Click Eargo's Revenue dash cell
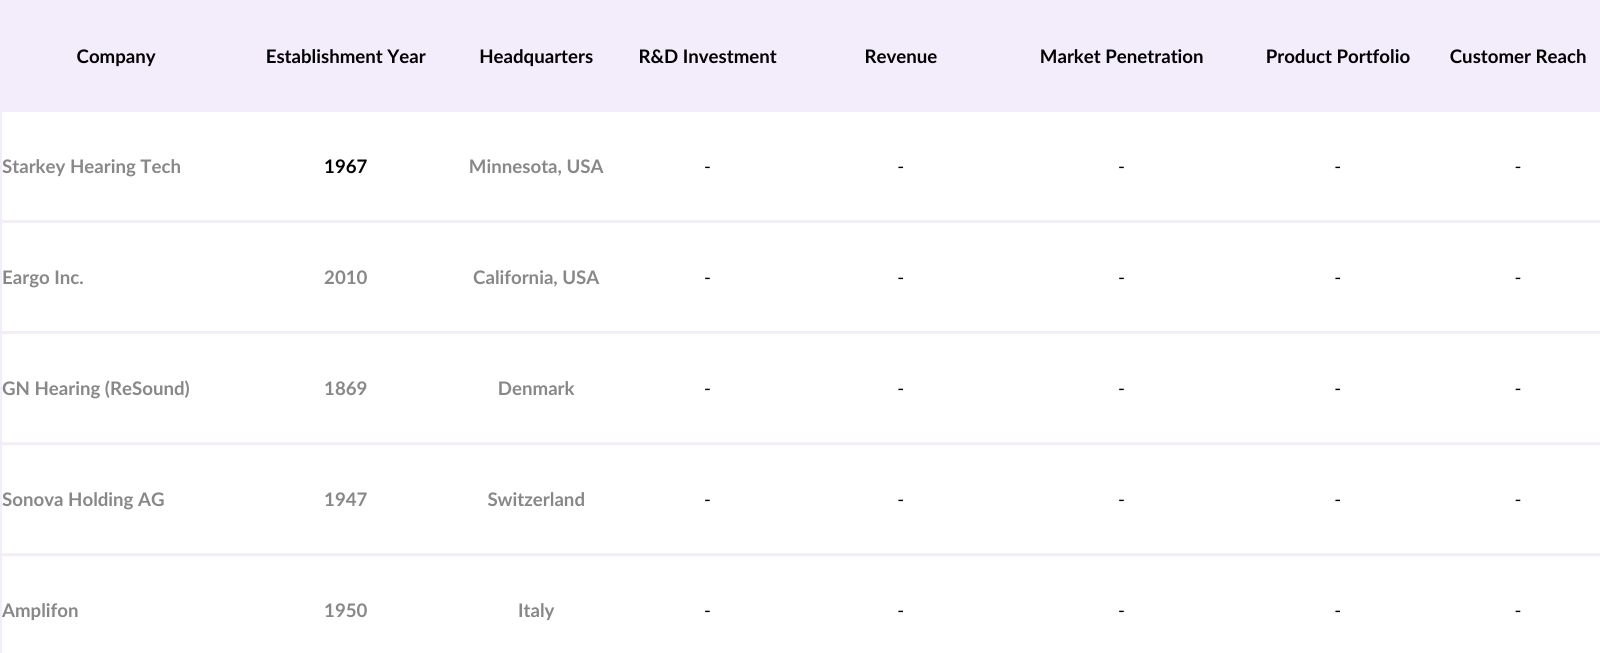The image size is (1600, 653). tap(901, 277)
